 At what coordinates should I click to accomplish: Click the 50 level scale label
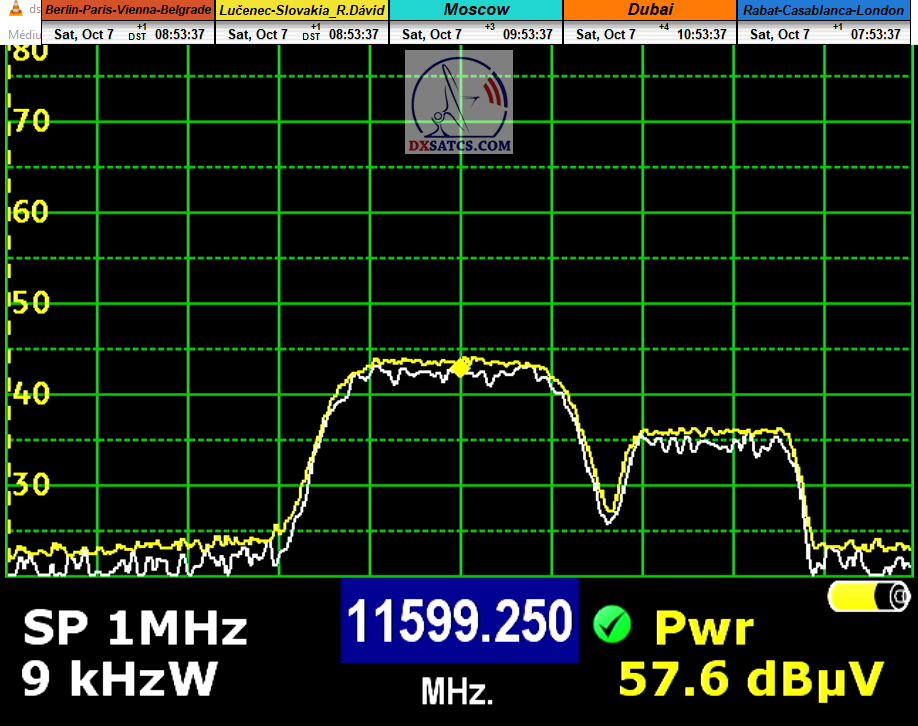(28, 304)
